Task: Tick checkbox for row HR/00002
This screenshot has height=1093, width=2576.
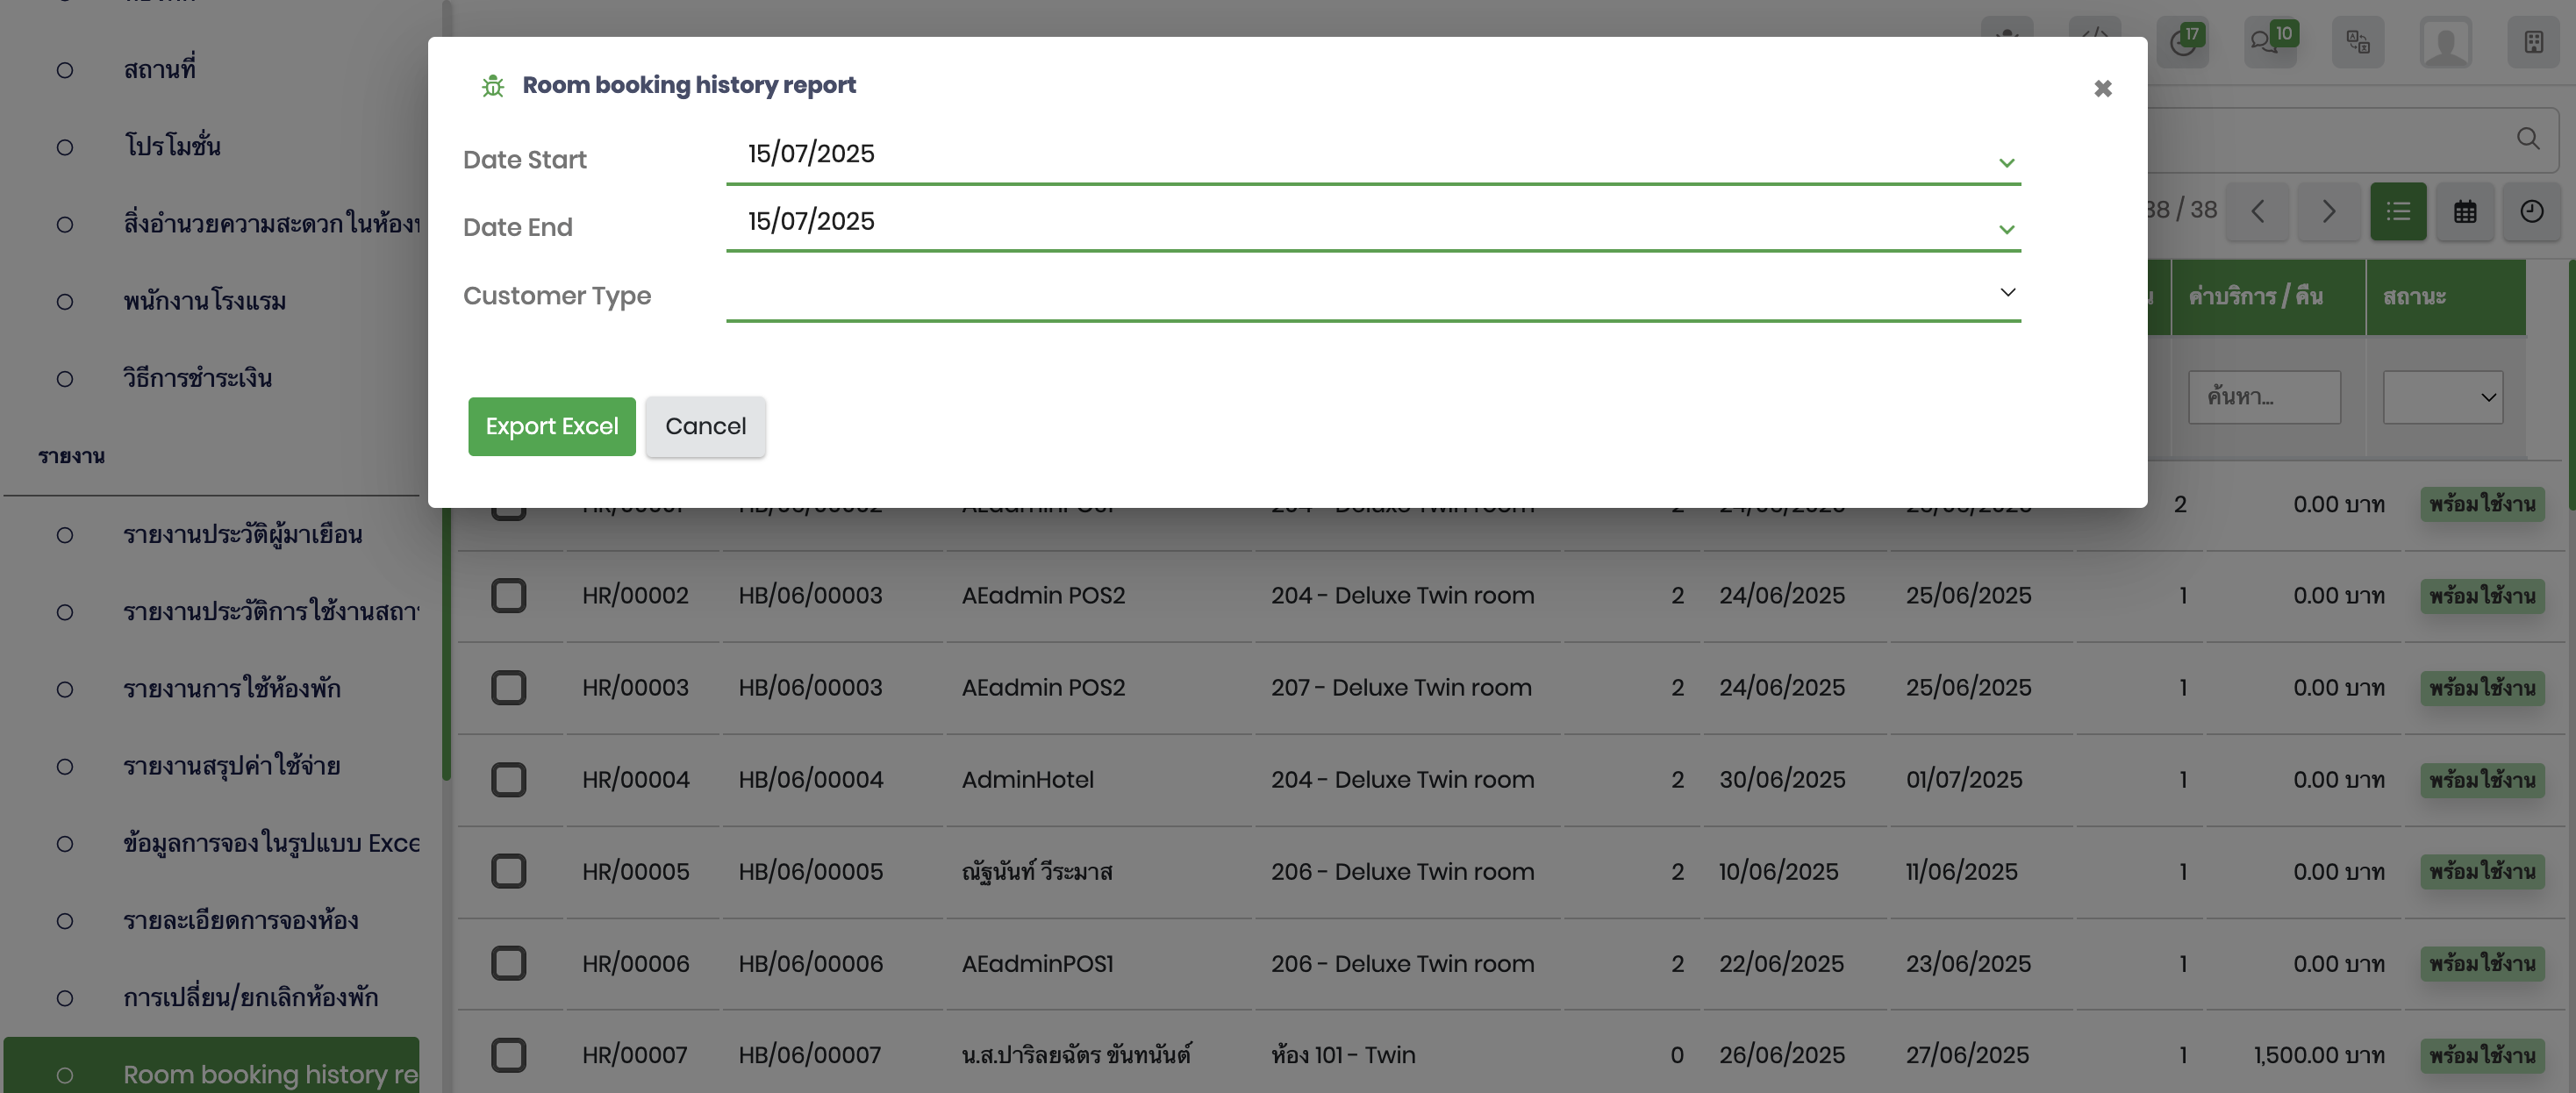Action: click(508, 596)
